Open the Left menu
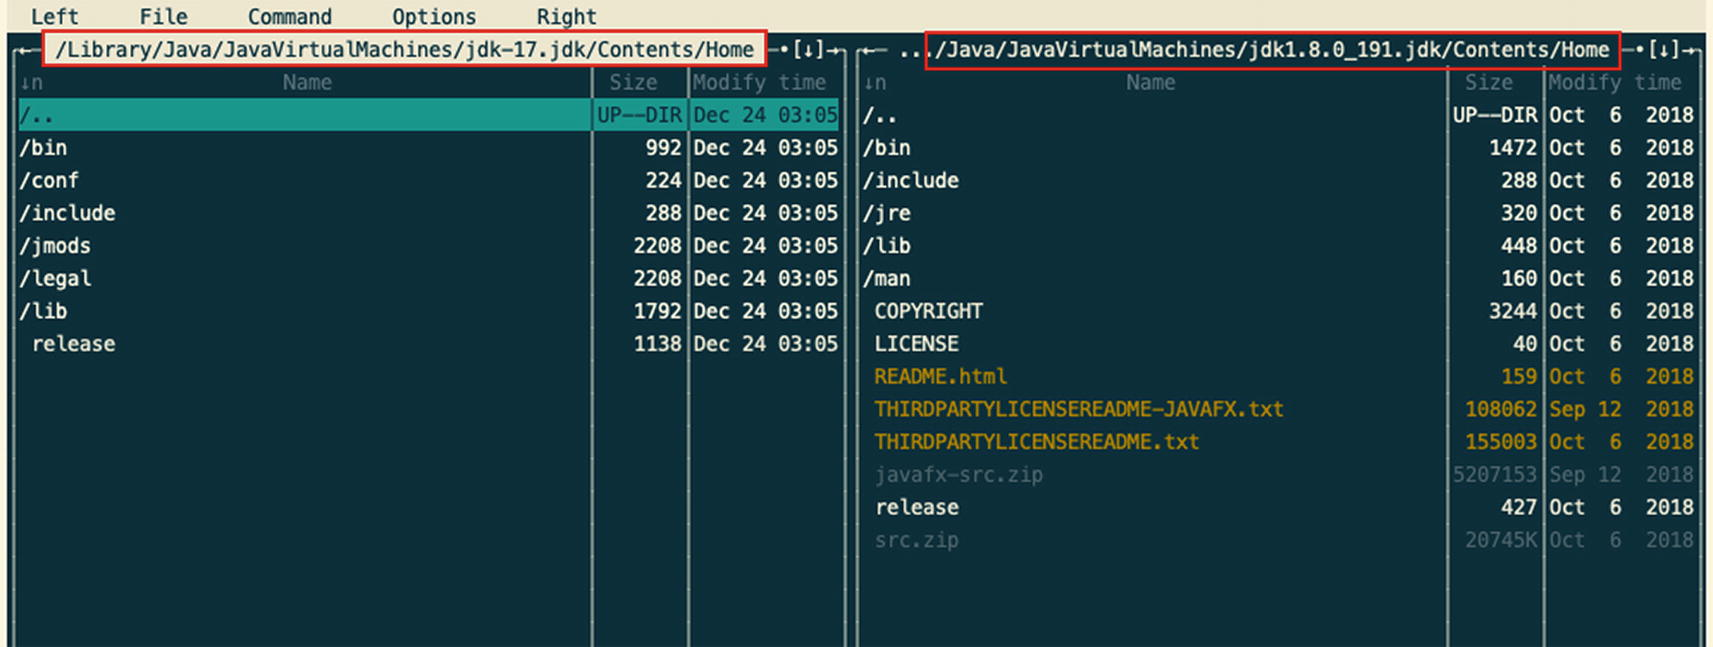1713x647 pixels. tap(54, 16)
